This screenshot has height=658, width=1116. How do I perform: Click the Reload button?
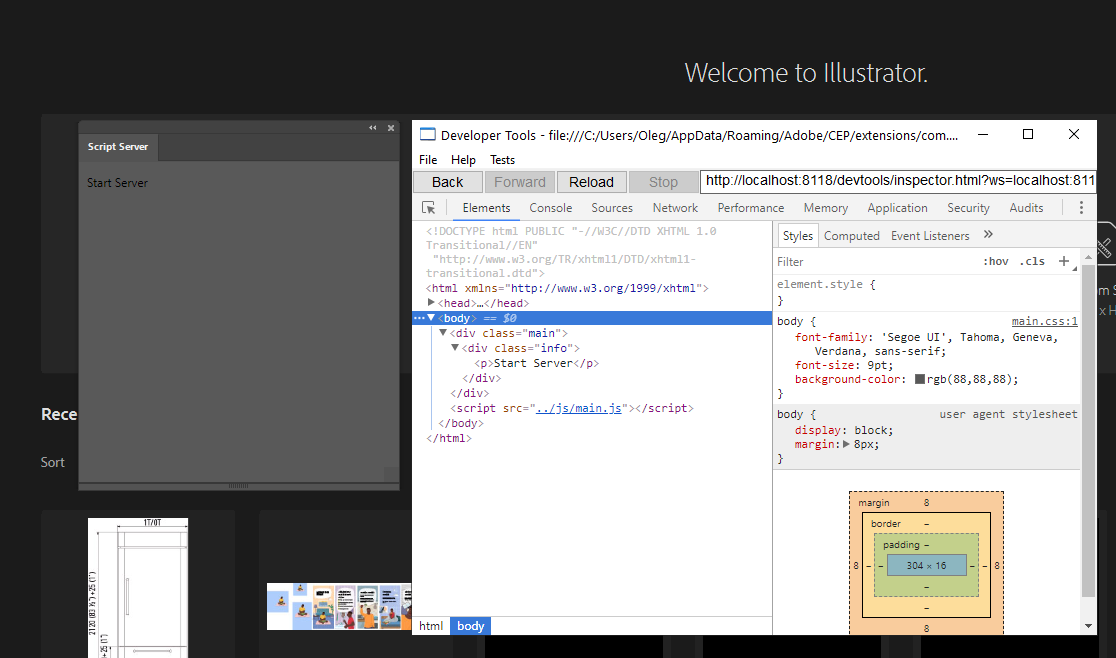(591, 182)
